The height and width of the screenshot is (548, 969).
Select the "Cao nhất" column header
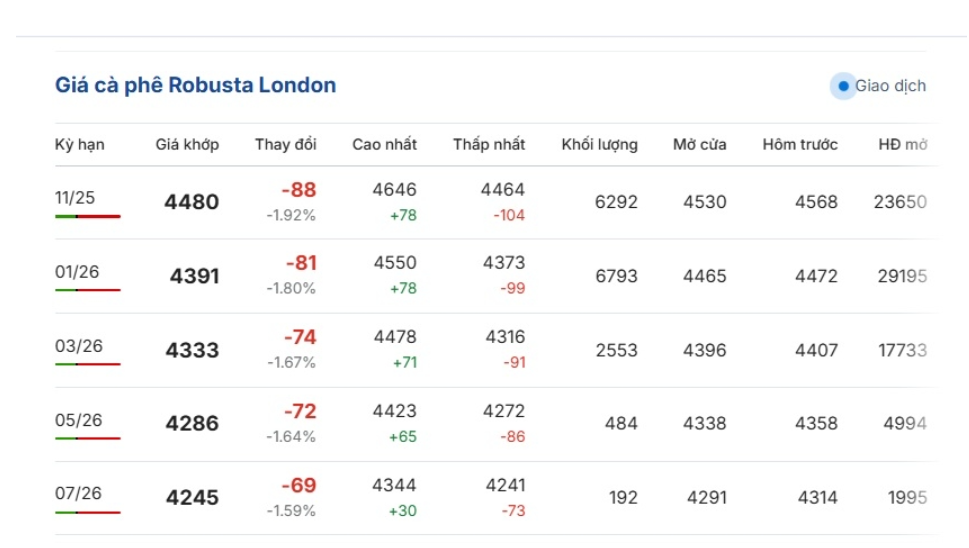(384, 145)
